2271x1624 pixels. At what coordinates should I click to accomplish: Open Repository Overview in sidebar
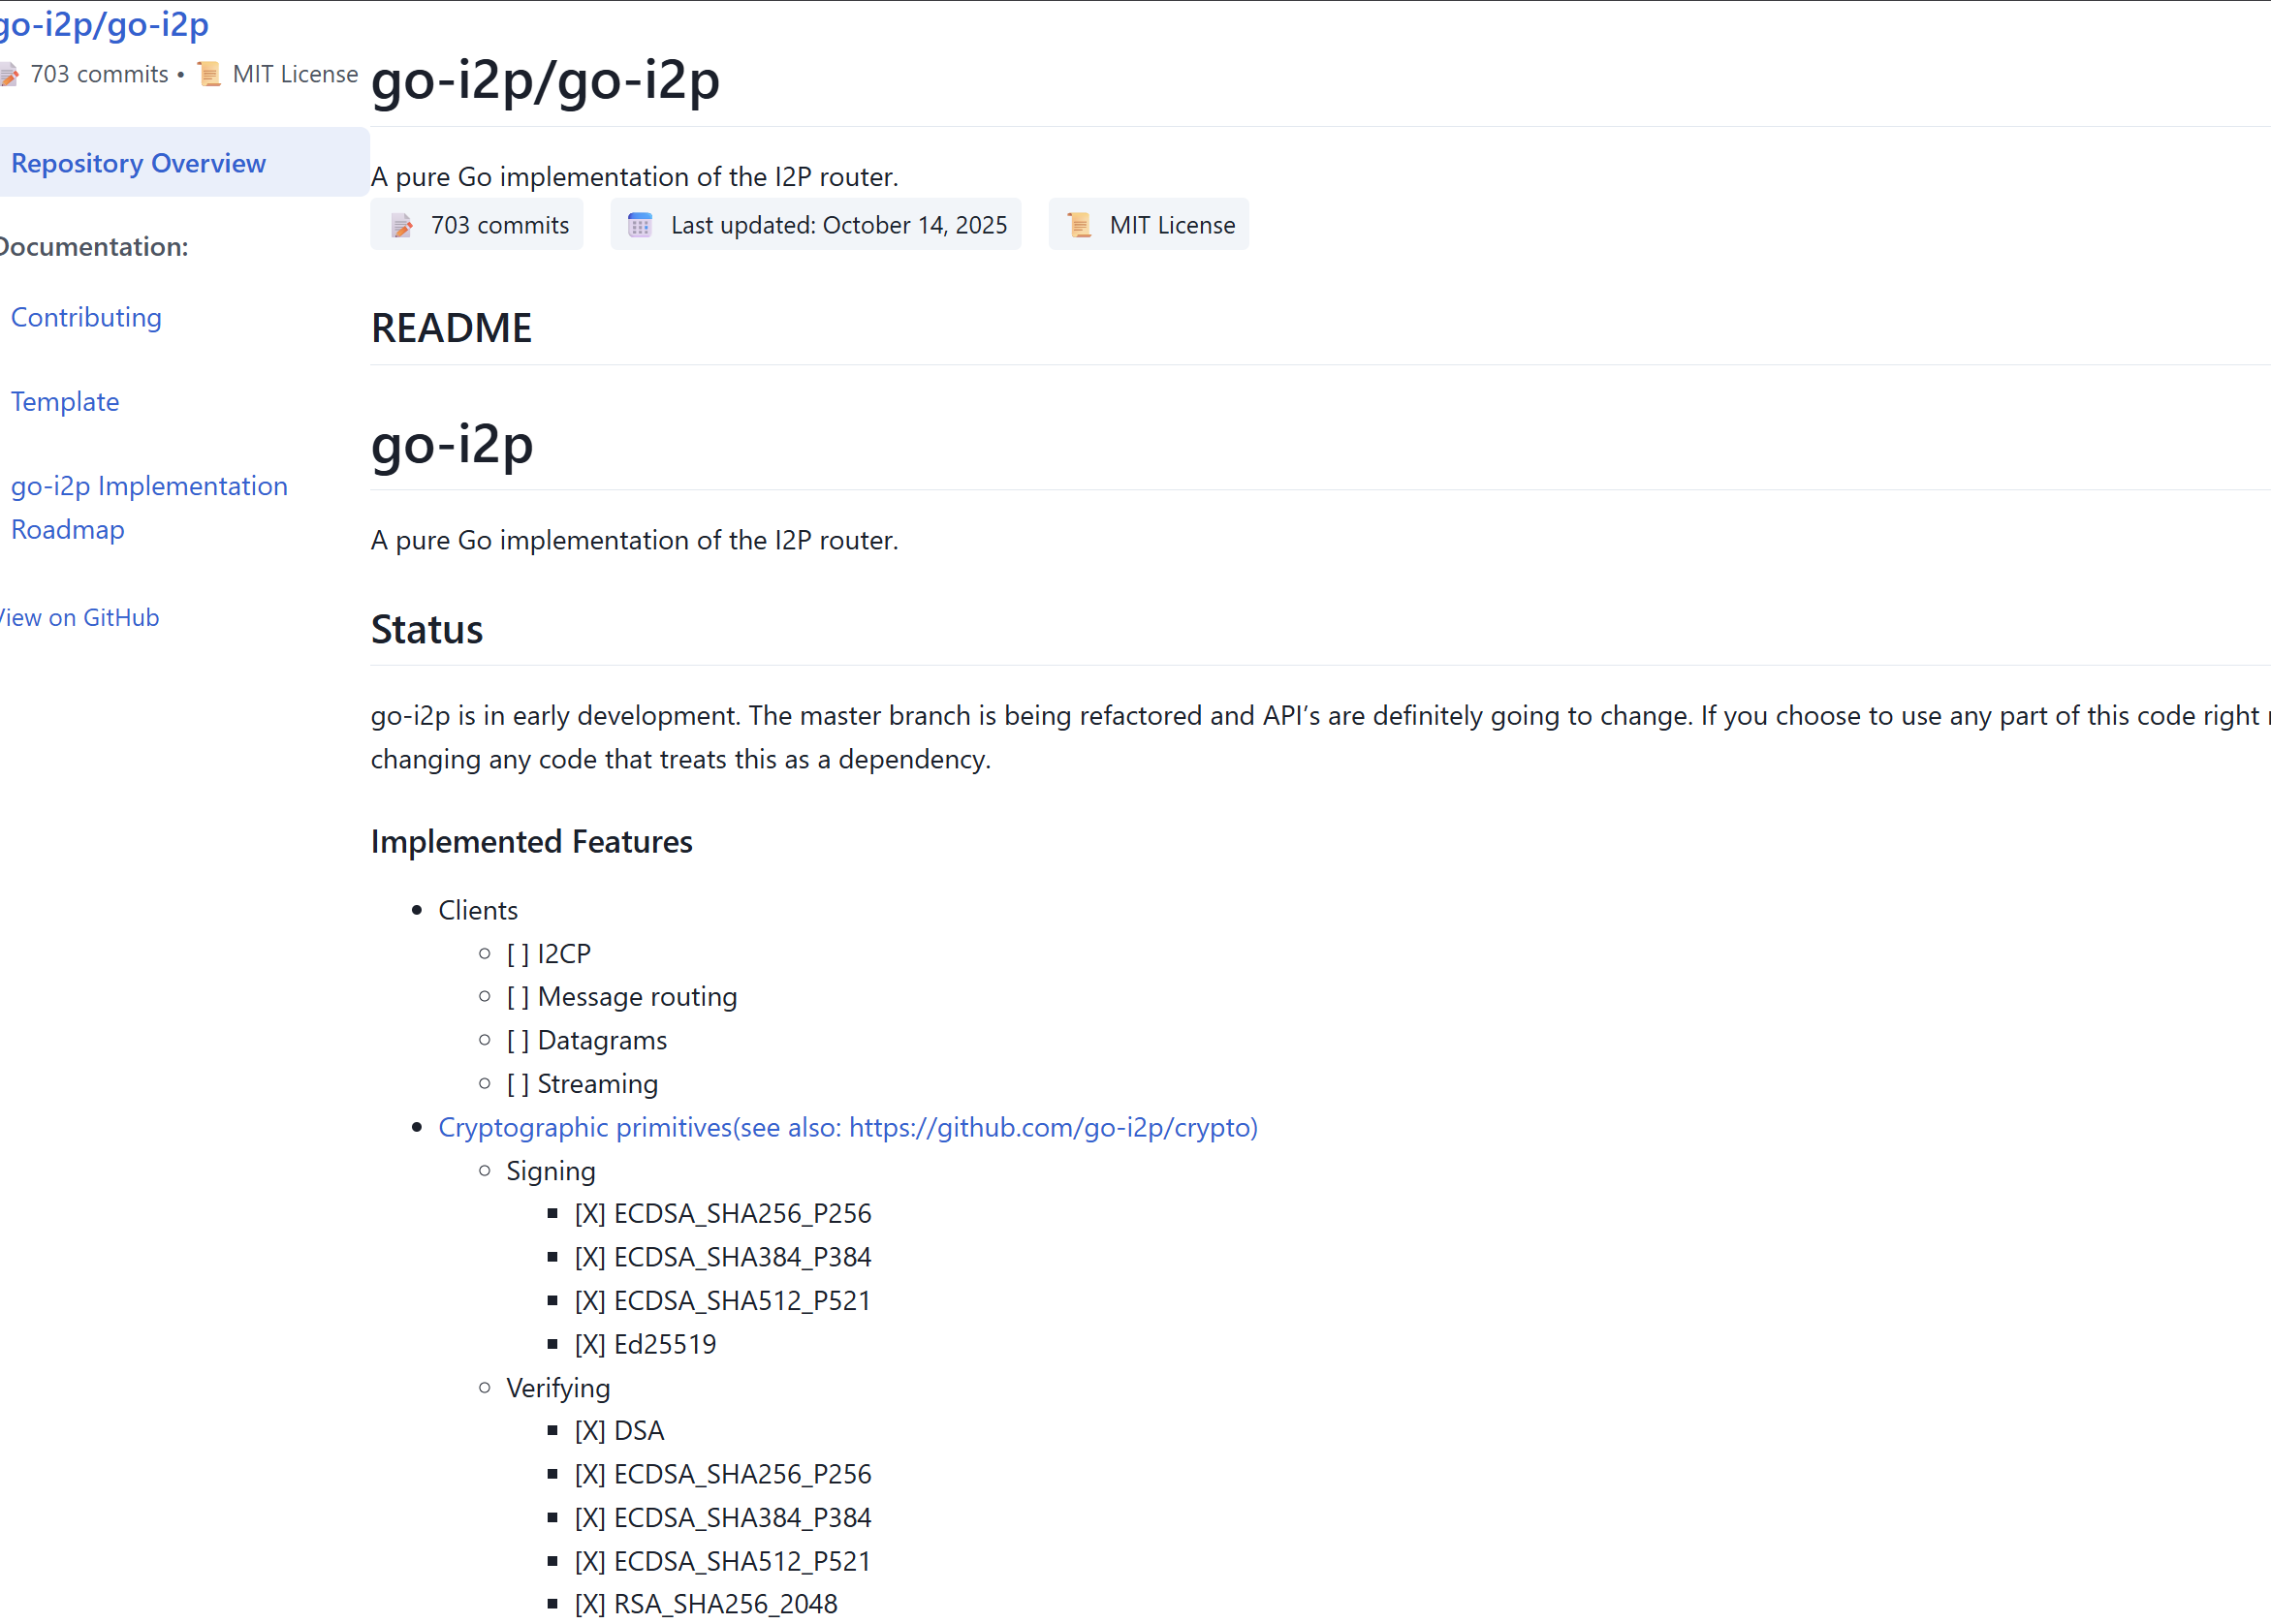[x=139, y=163]
